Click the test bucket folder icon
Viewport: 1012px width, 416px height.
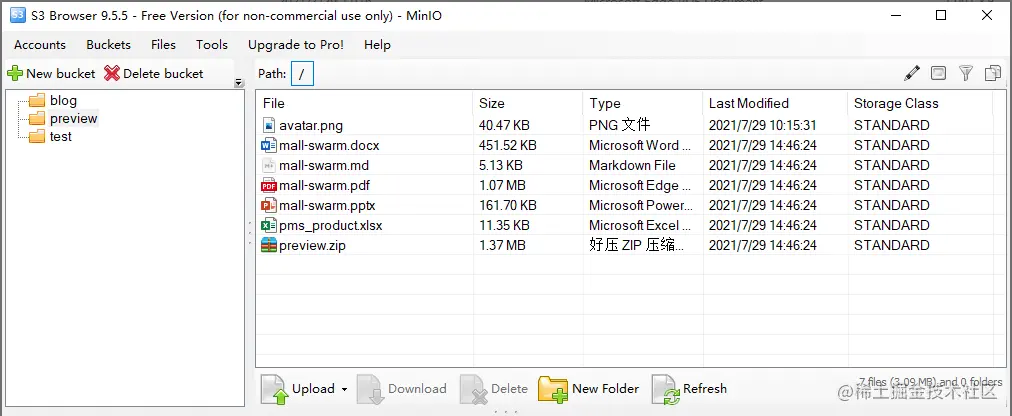[x=37, y=137]
